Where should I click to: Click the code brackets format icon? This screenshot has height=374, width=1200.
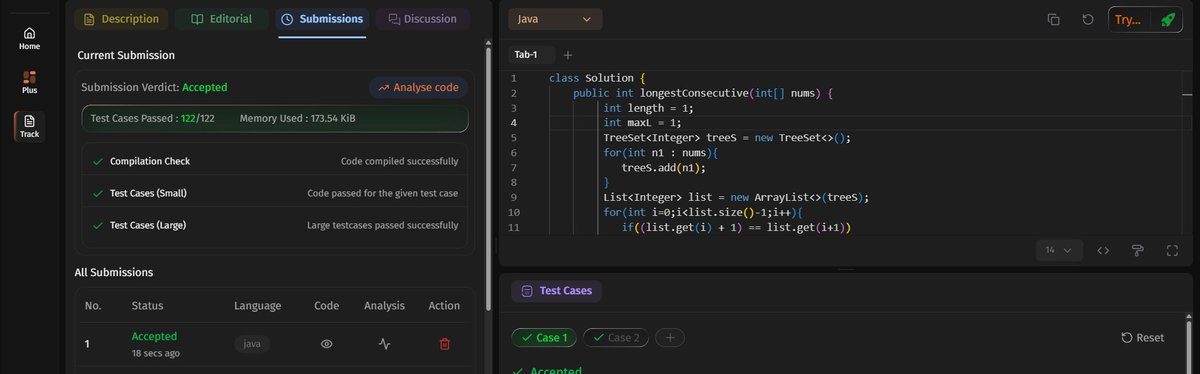pos(1104,250)
